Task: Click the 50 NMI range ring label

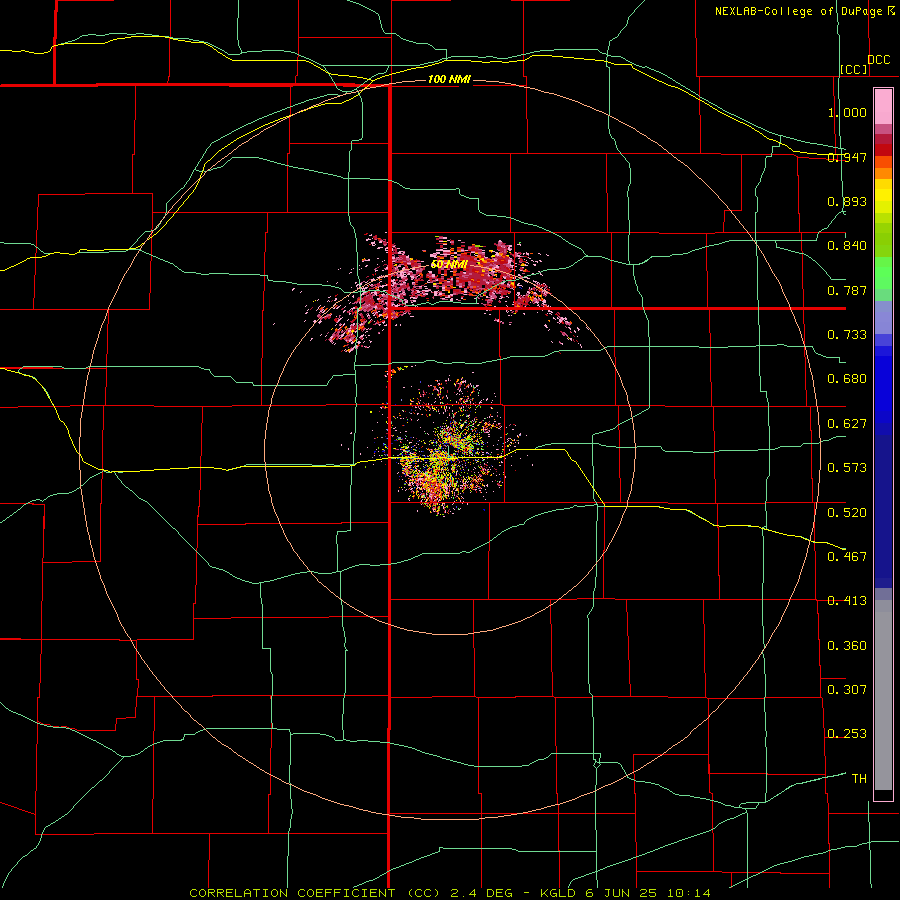Action: click(449, 265)
